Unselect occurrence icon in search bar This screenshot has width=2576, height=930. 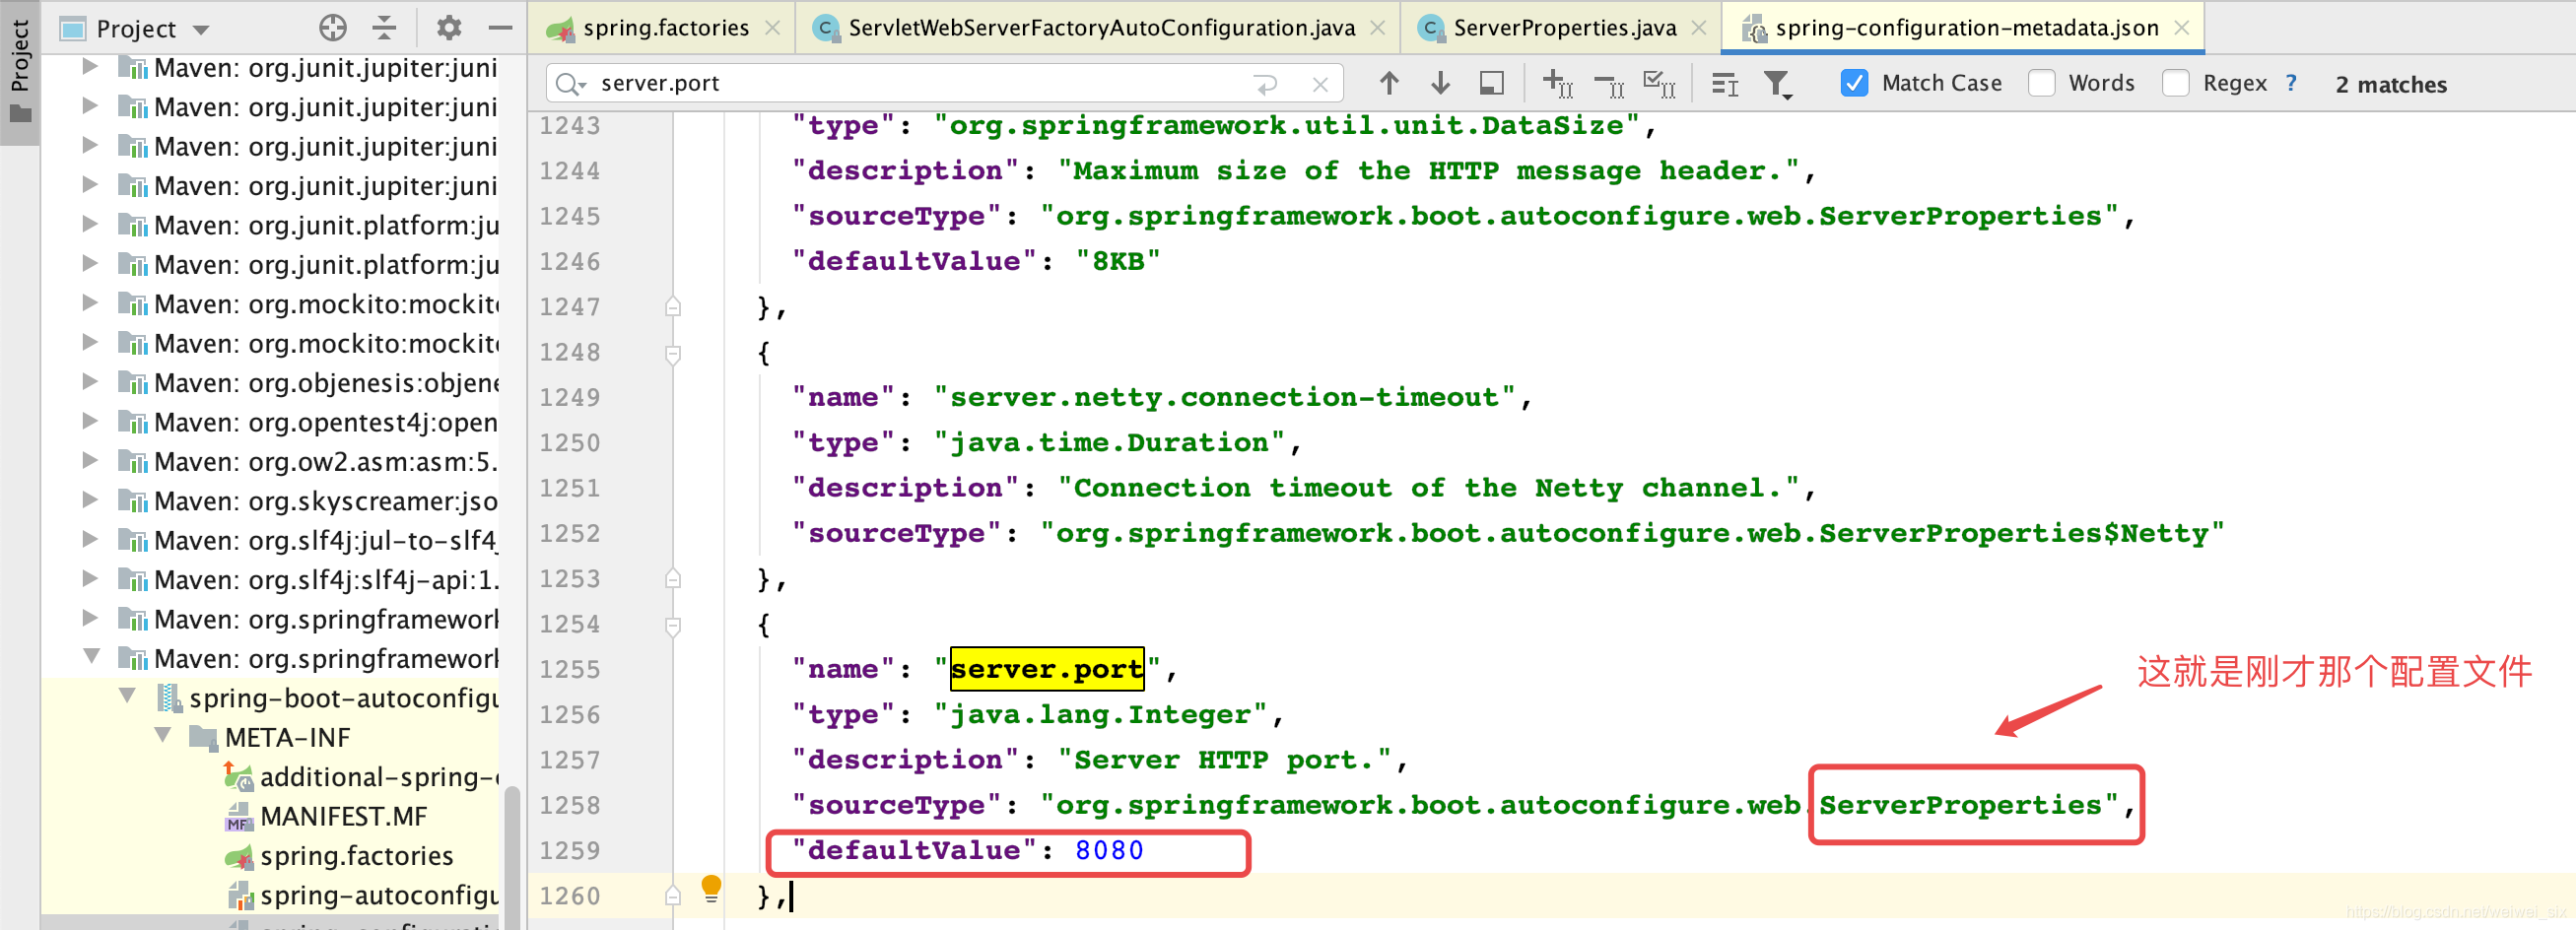(1609, 85)
